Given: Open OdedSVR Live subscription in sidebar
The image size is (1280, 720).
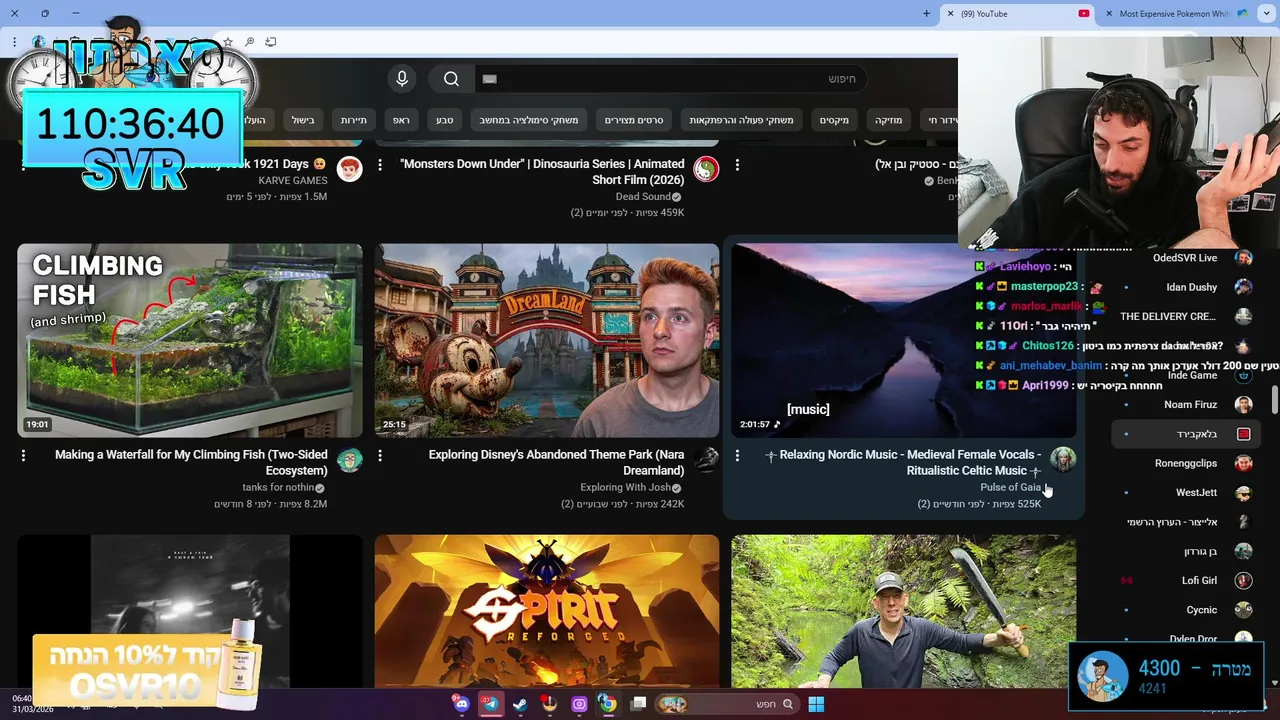Looking at the screenshot, I should click(1185, 258).
